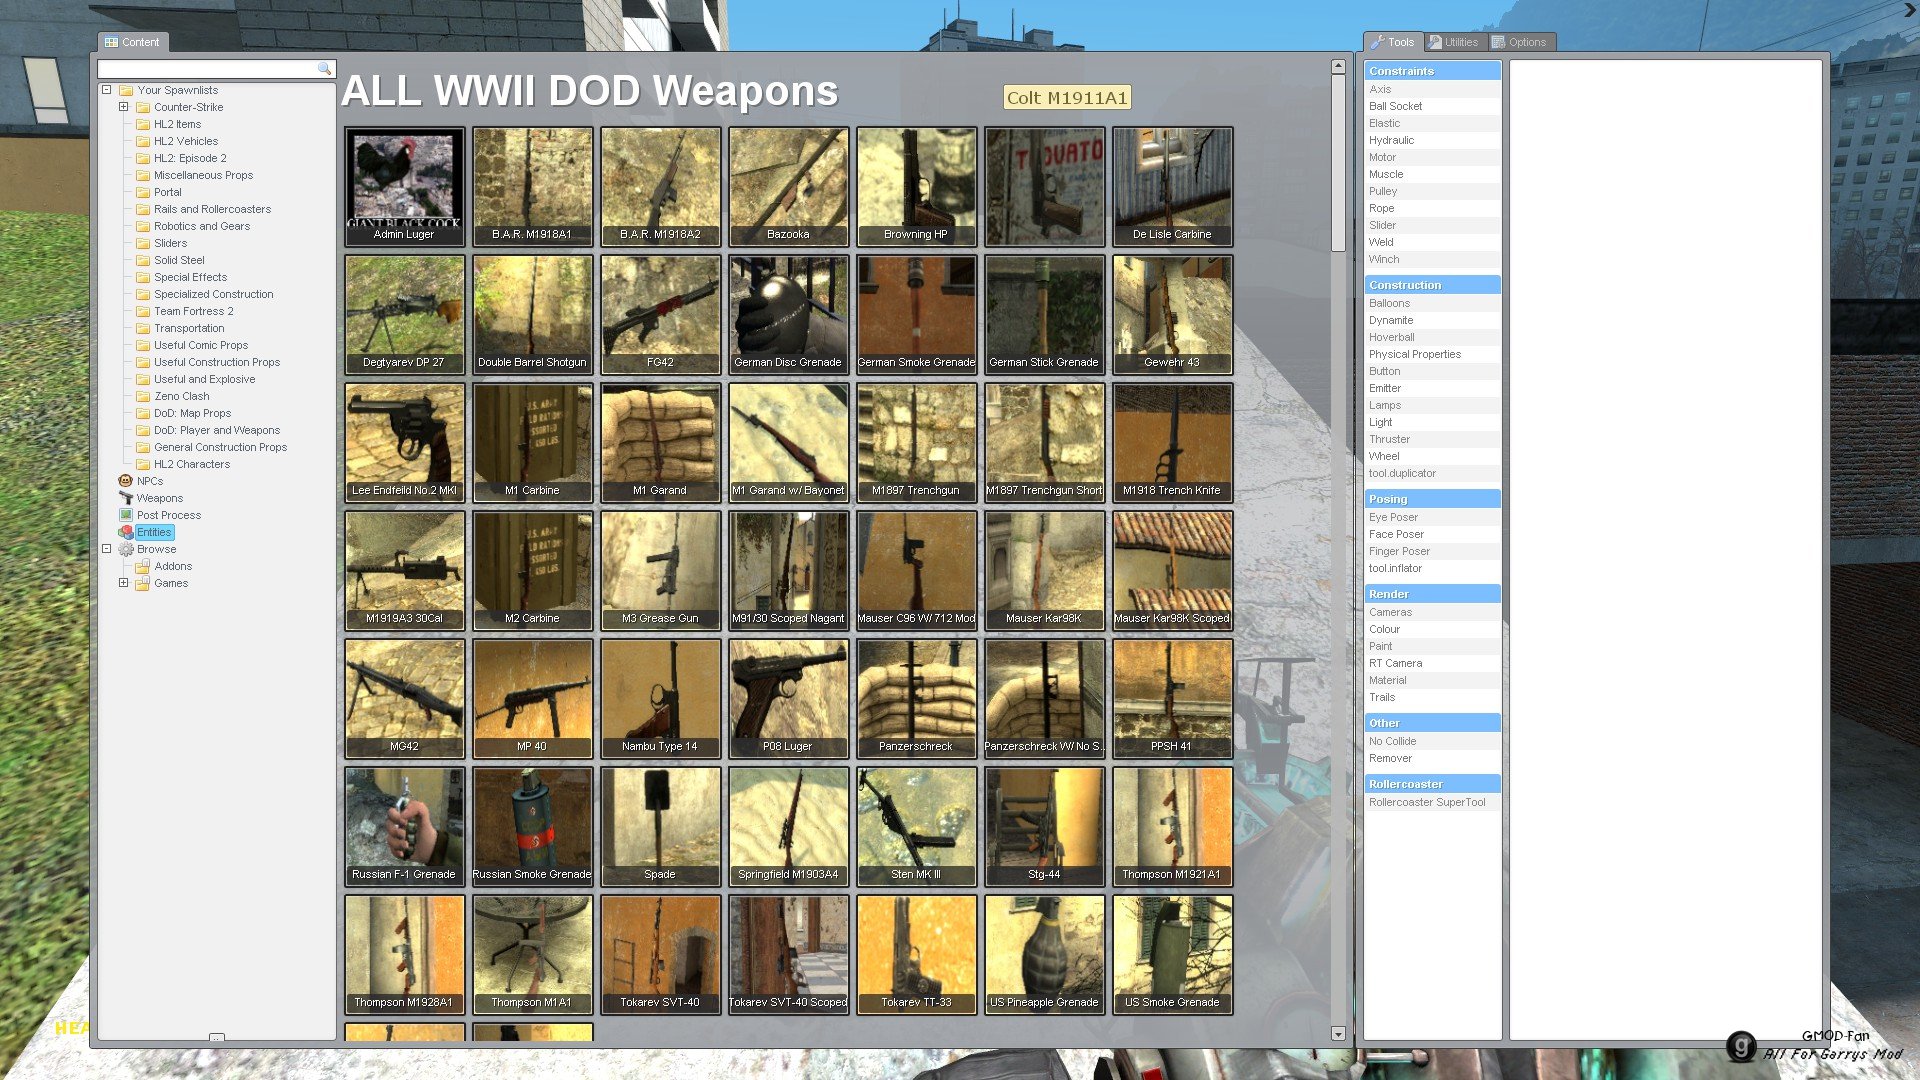Expand the Counter-Strike folder node

123,107
